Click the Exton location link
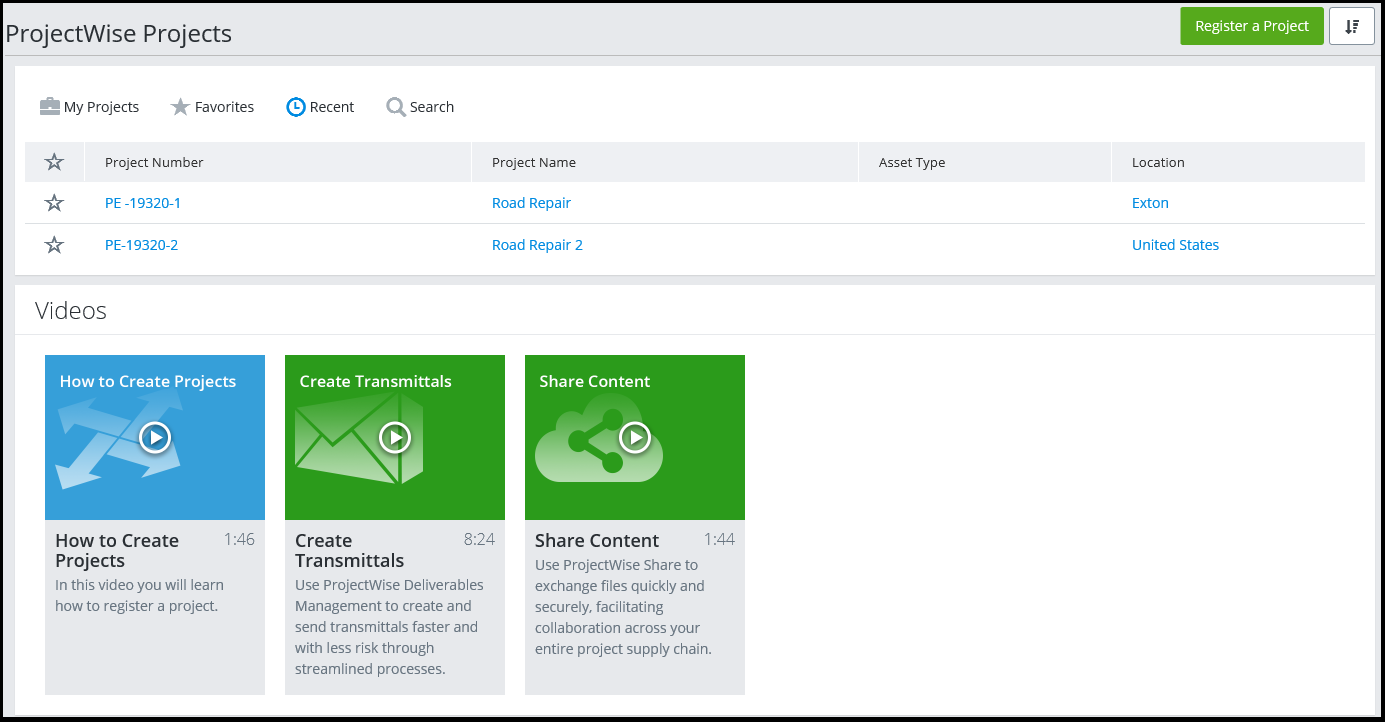Screen dimensions: 1385x722 1150,203
